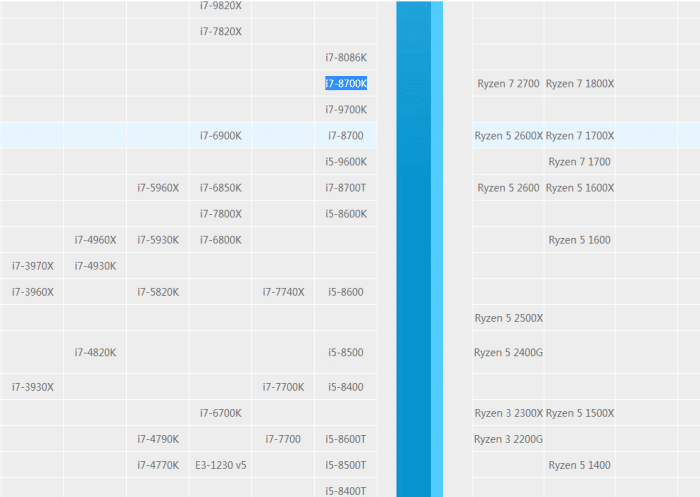Click the i7-3960X cell
700x497 pixels.
click(x=33, y=292)
